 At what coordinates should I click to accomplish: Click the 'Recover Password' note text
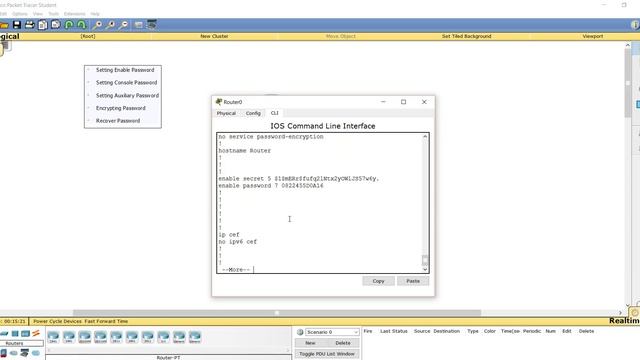pos(118,121)
